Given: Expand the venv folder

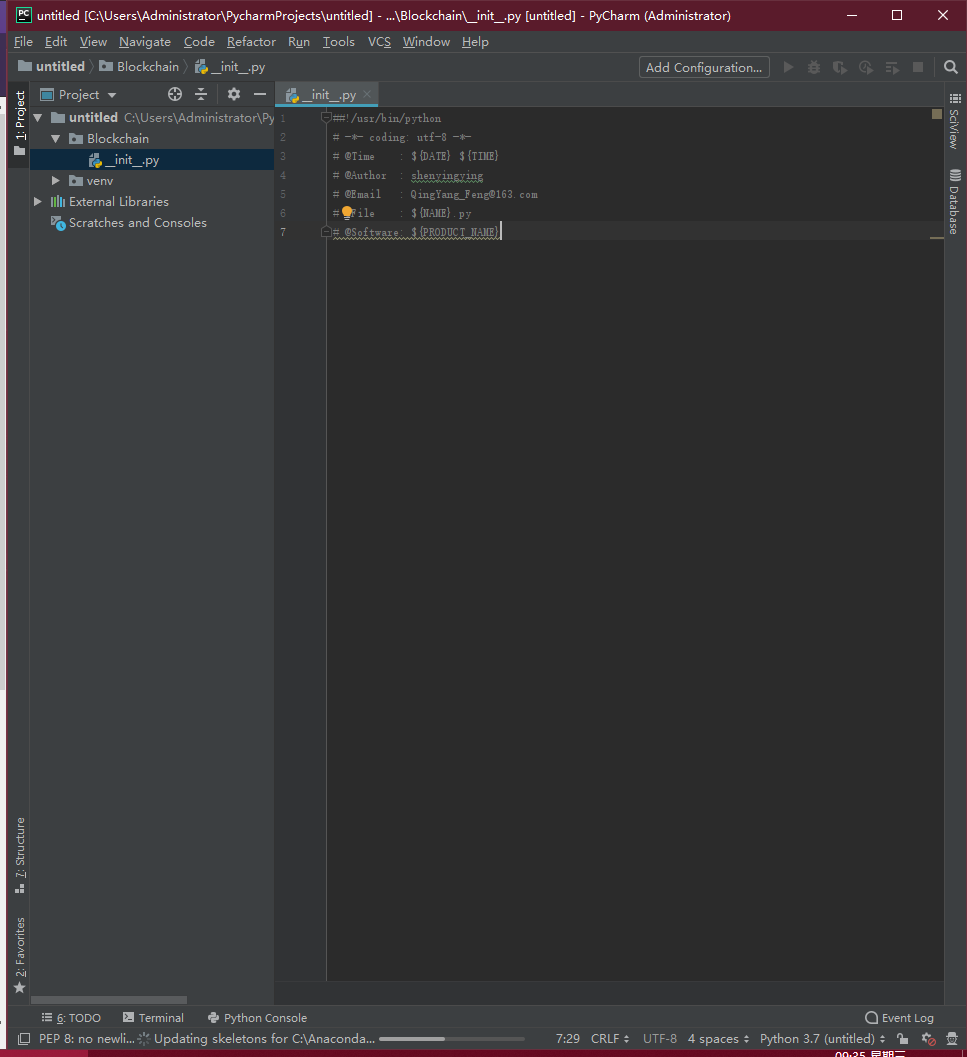Looking at the screenshot, I should click(56, 181).
